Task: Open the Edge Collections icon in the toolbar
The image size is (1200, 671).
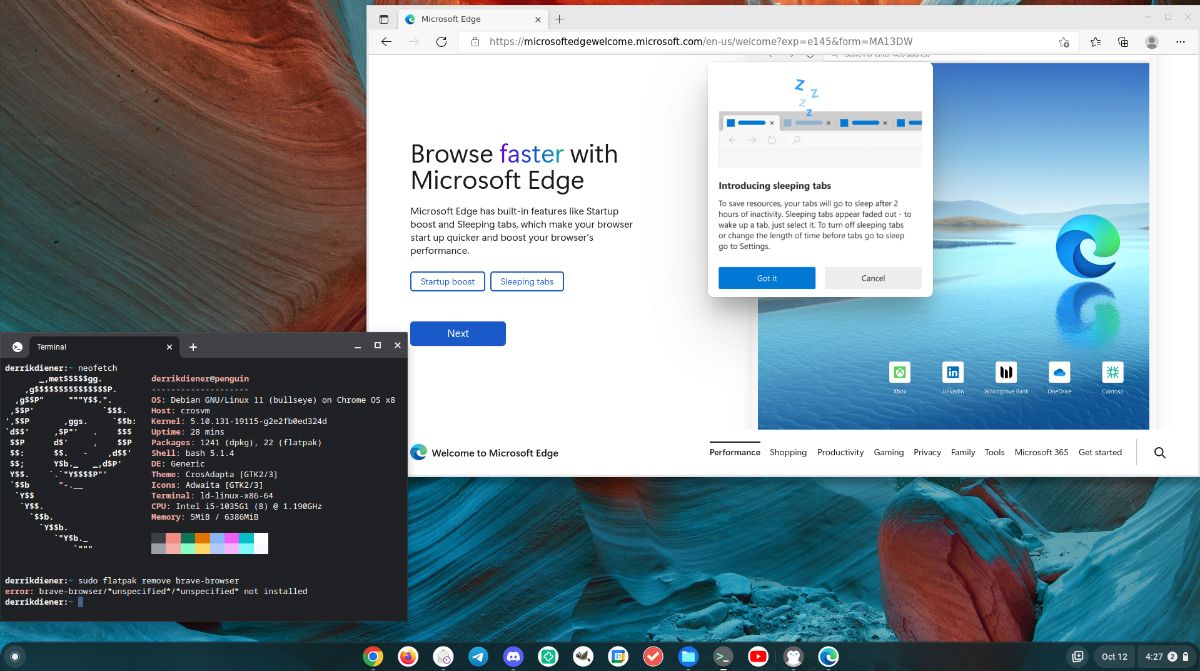Action: pos(1122,42)
